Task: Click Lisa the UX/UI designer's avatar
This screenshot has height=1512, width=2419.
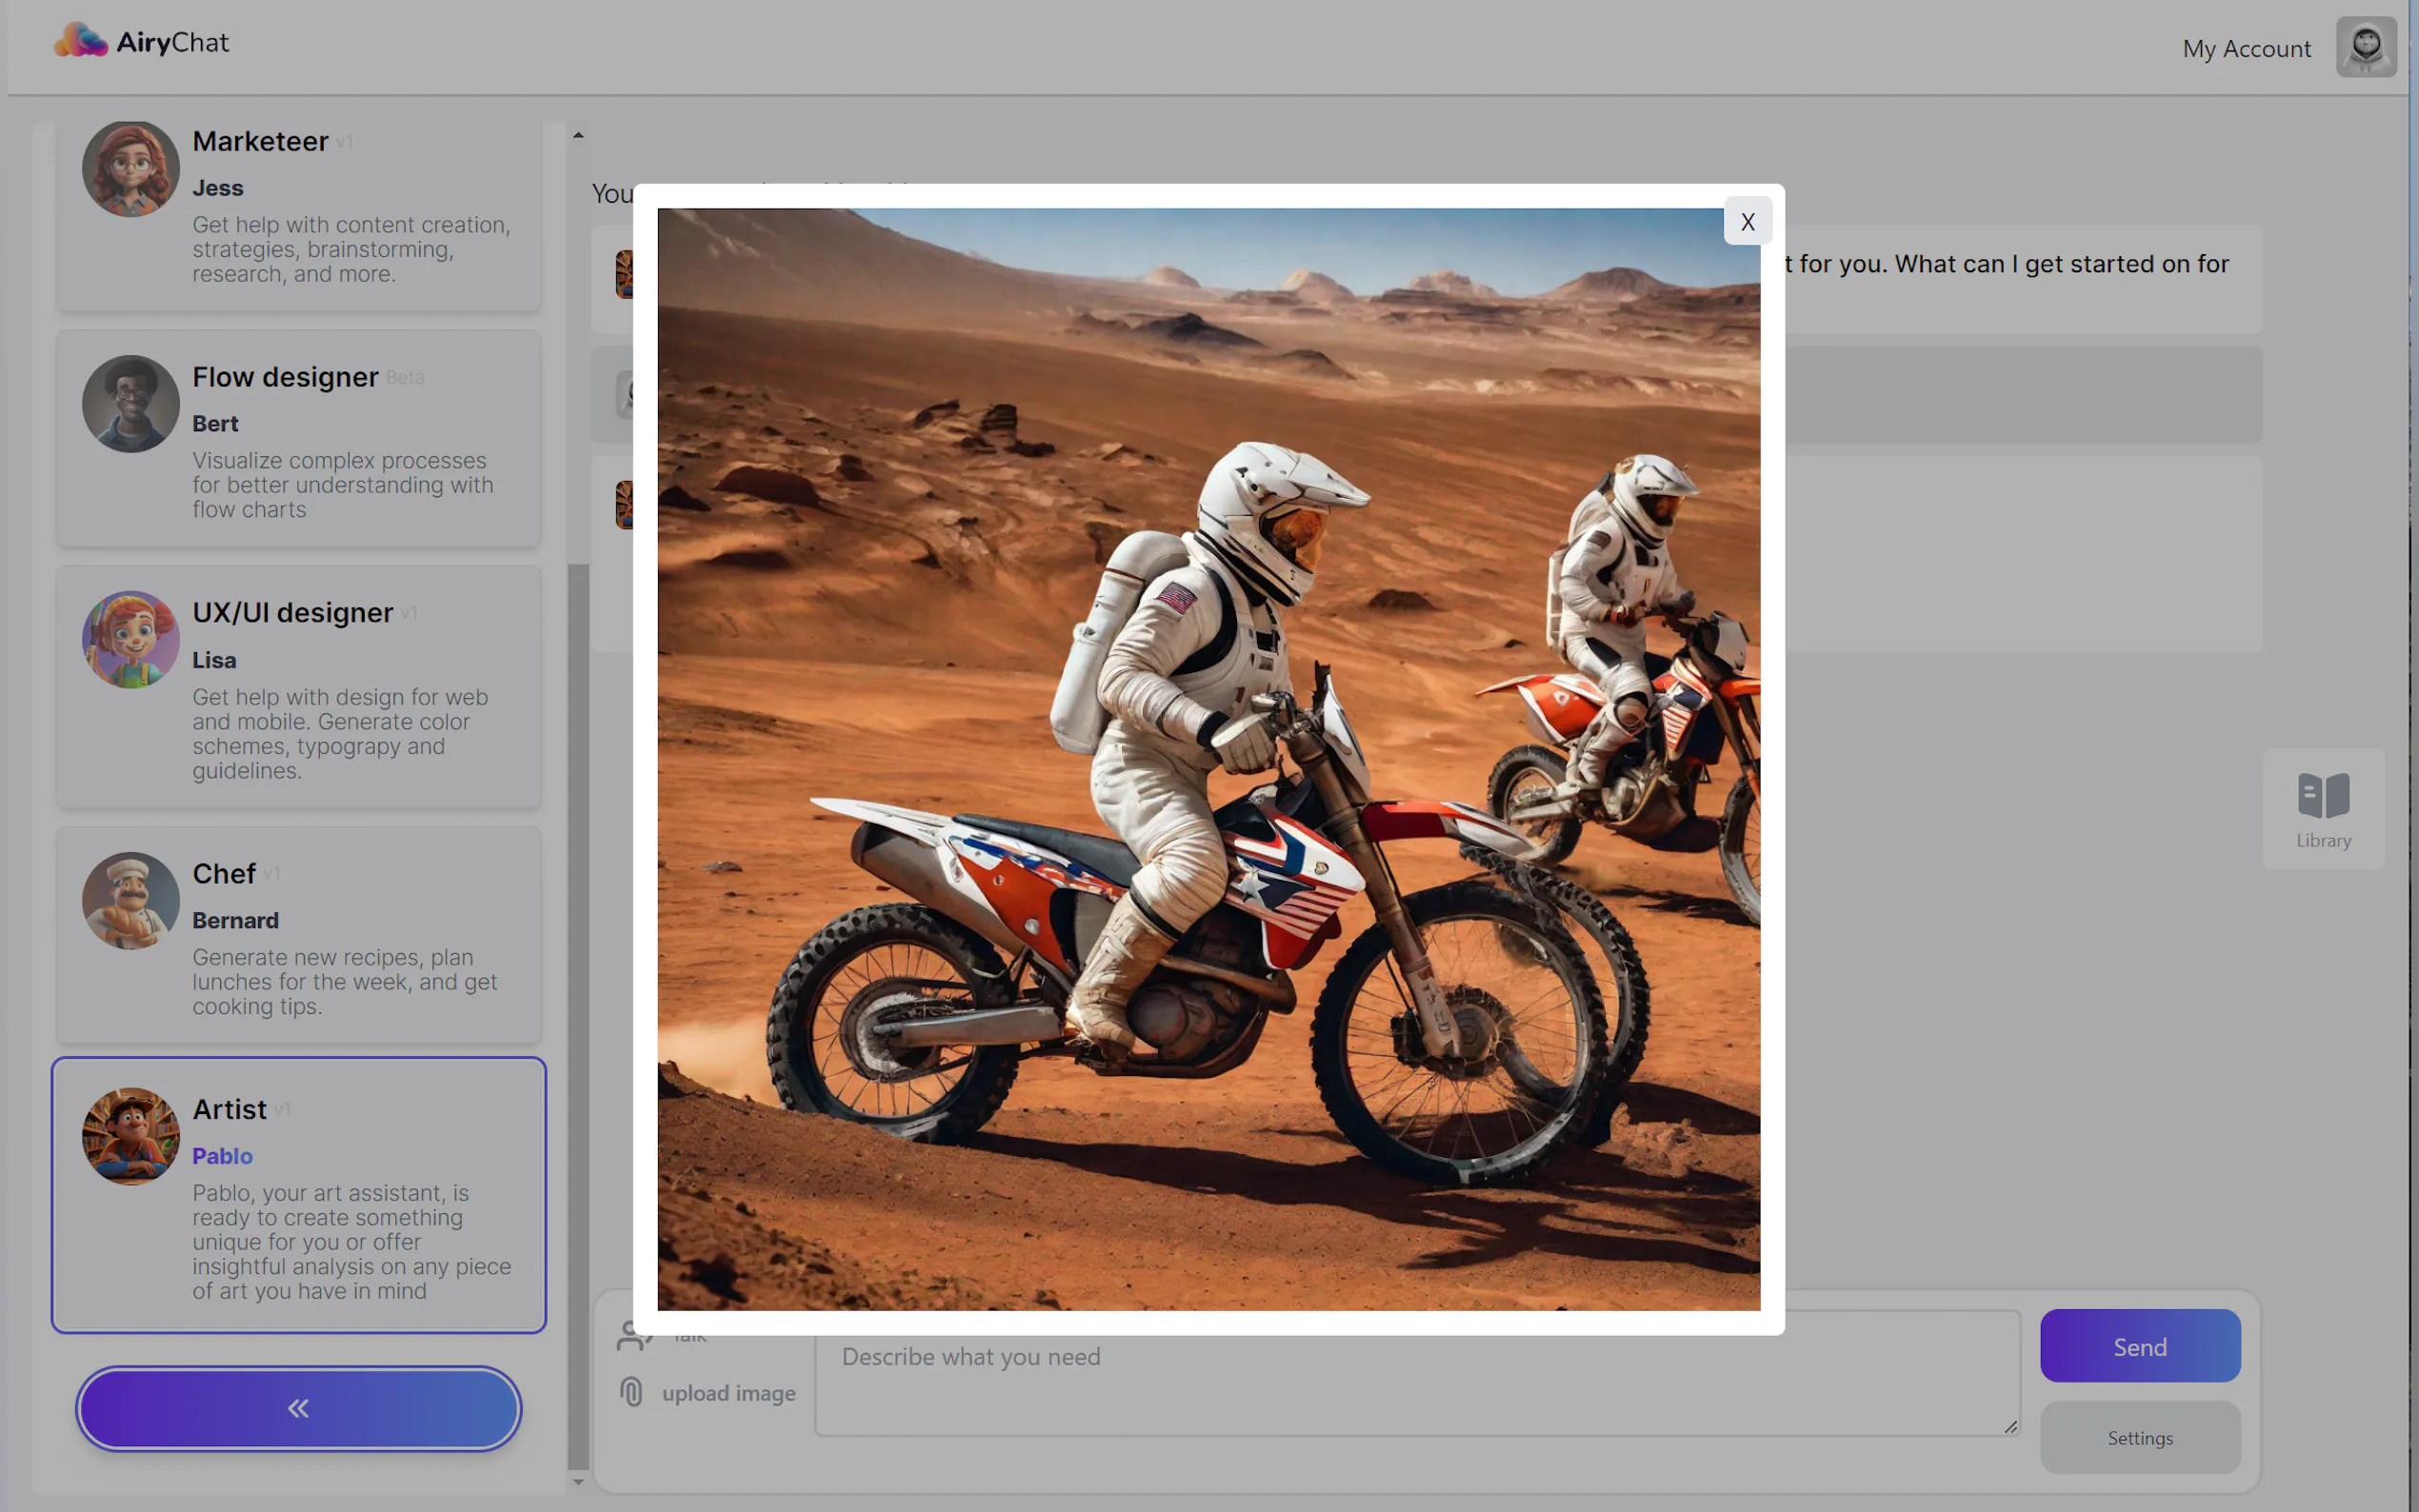Action: pyautogui.click(x=131, y=640)
